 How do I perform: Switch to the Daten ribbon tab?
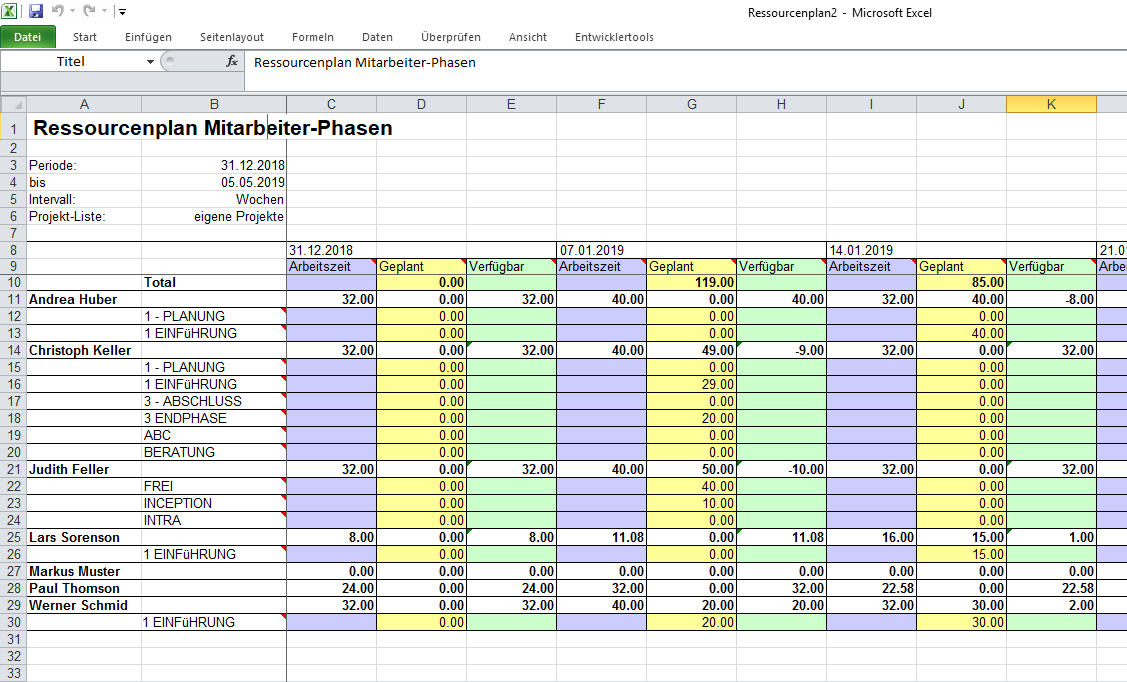coord(377,36)
